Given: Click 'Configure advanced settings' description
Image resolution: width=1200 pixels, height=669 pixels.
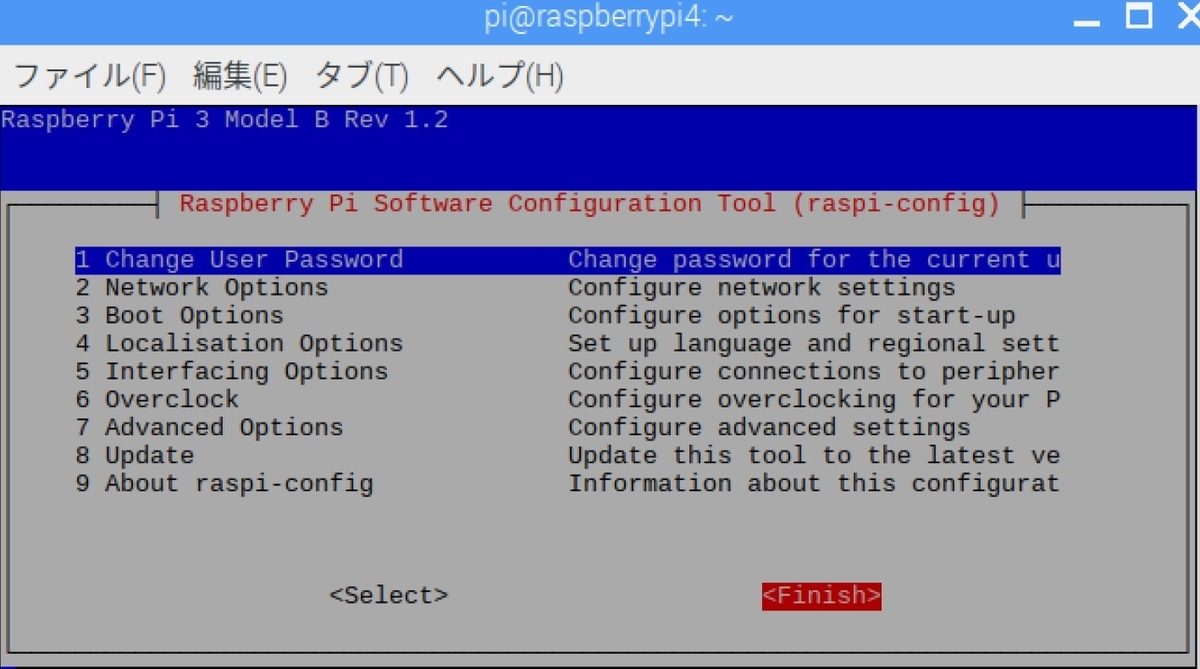Looking at the screenshot, I should tap(769, 428).
